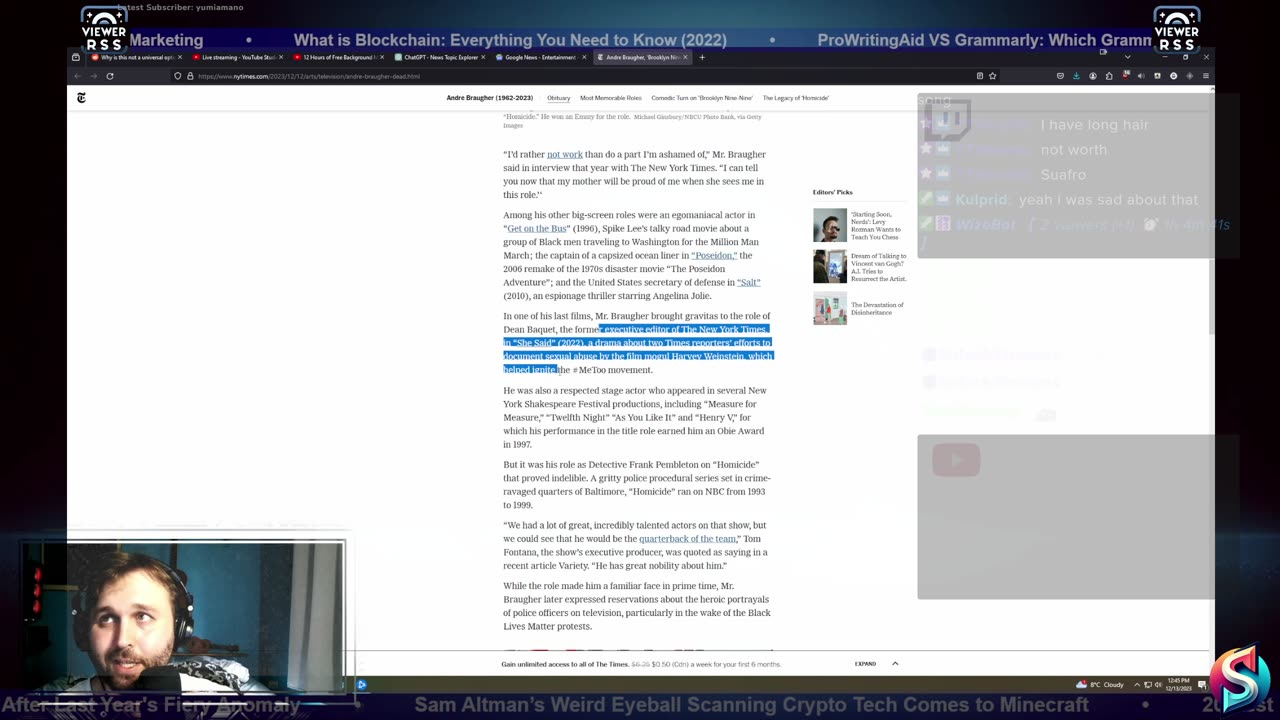This screenshot has height=720, width=1280.
Task: Click the 'Editors' Picks' heading
Action: pos(832,192)
